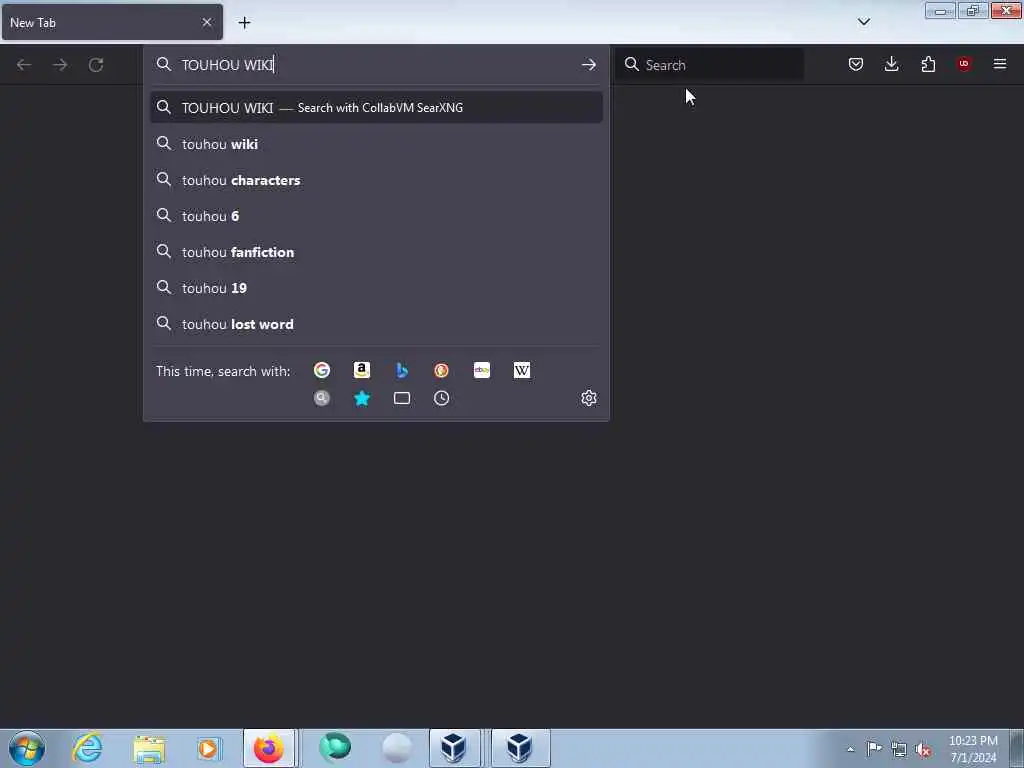Open the Firefox hamburger menu
Screen dimensions: 1024x768
pyautogui.click(x=1000, y=64)
